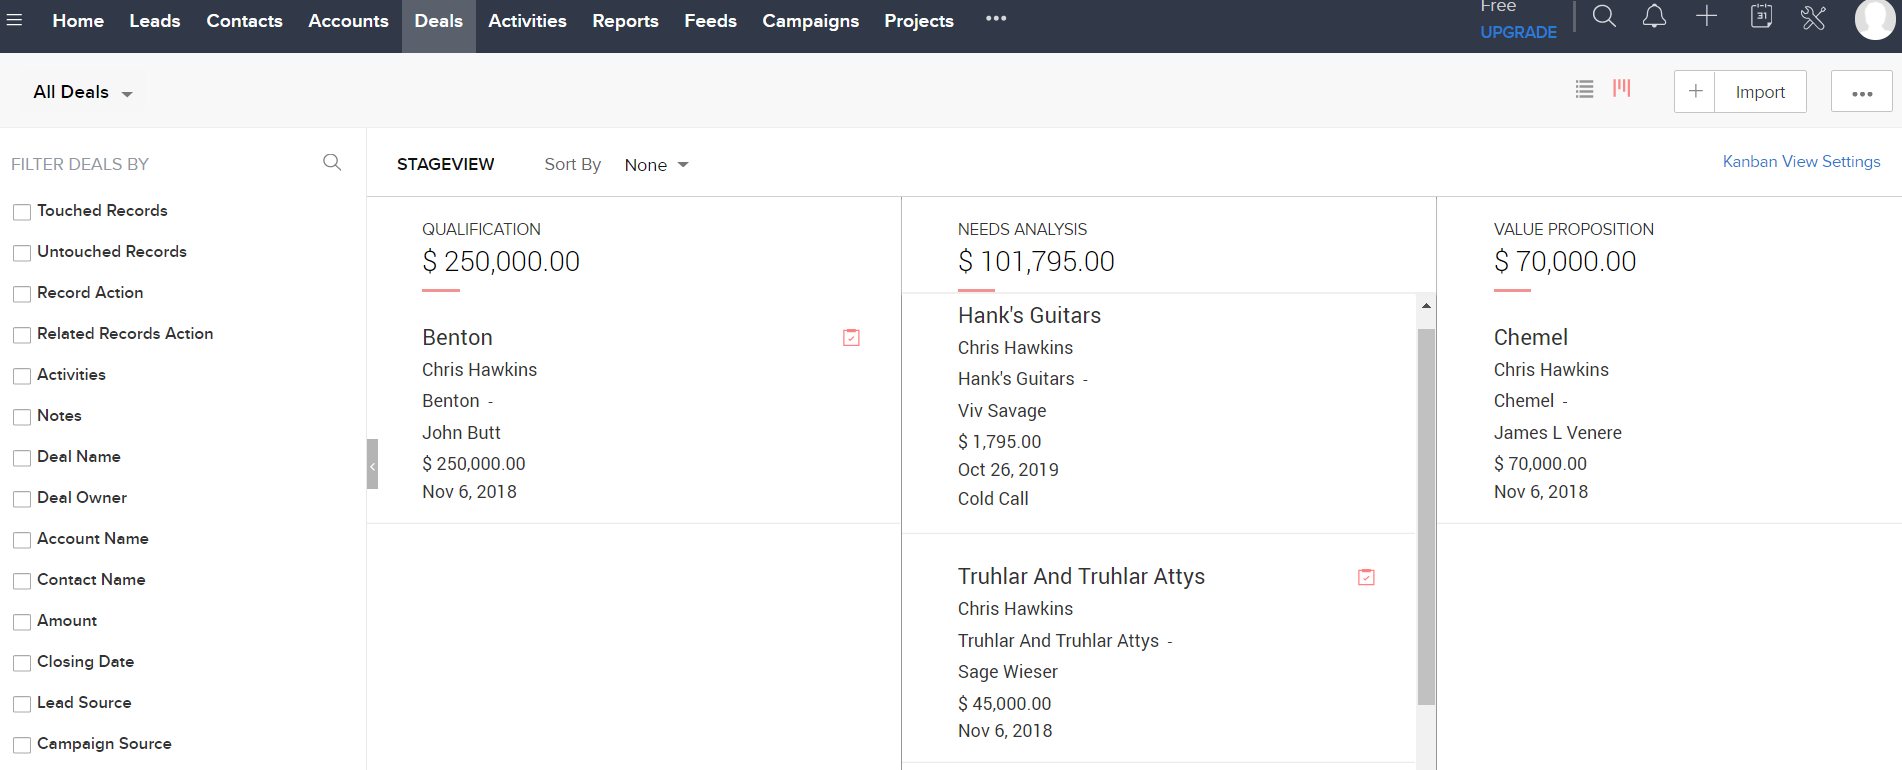Select the Kanban view icon

coord(1622,89)
